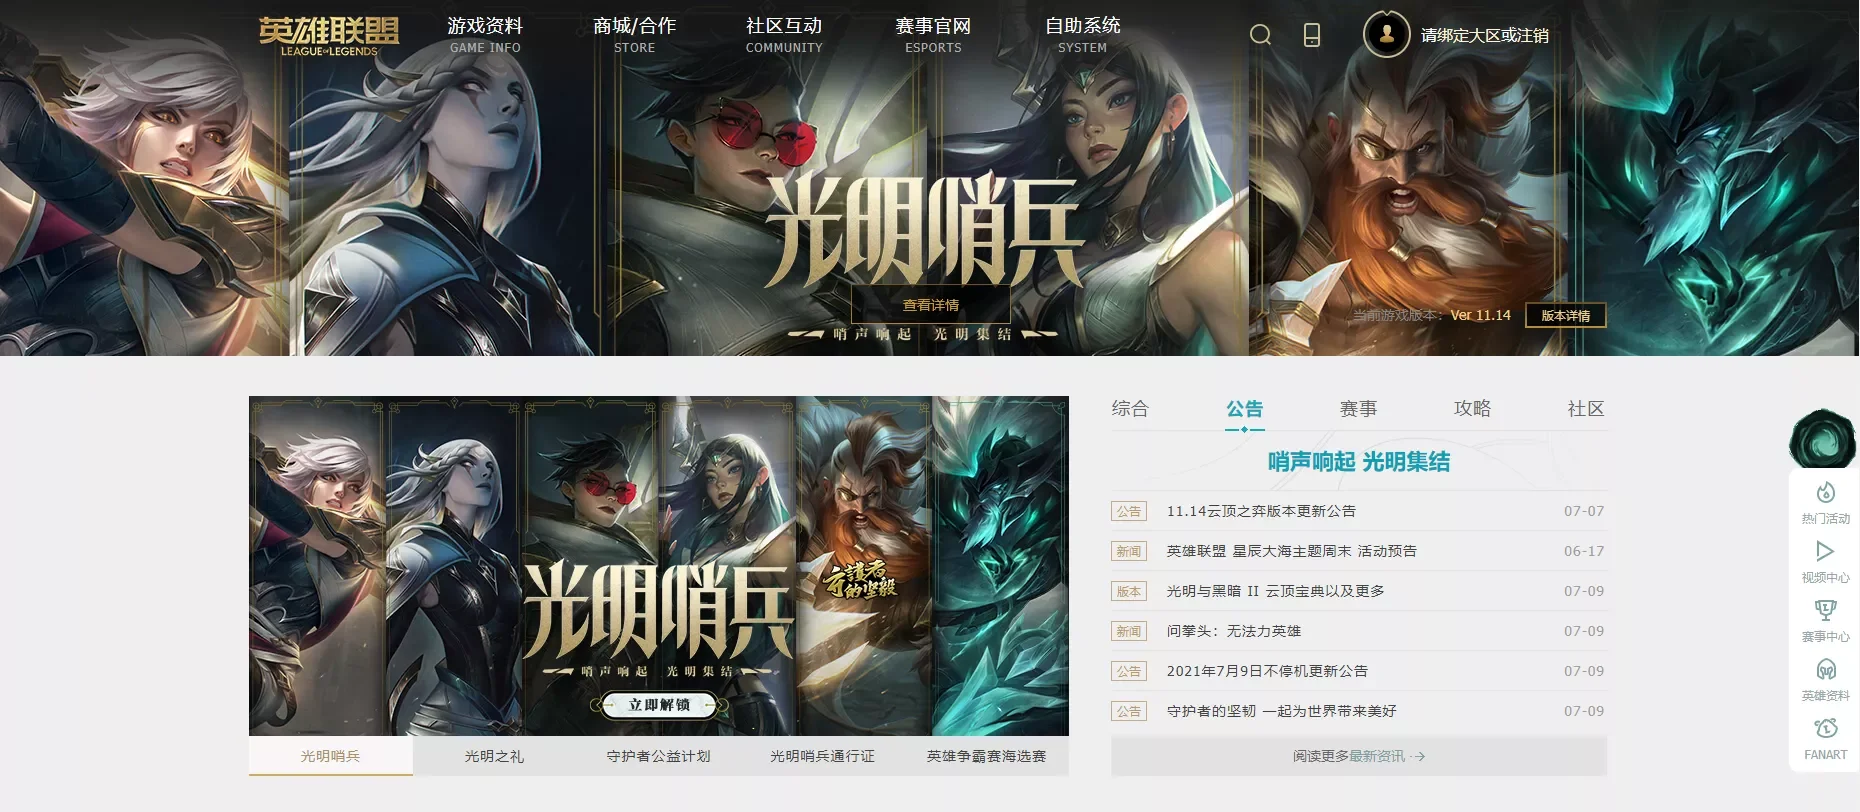1860x812 pixels.
Task: Select the 守护者公益计划 carousel tab
Action: pos(658,756)
